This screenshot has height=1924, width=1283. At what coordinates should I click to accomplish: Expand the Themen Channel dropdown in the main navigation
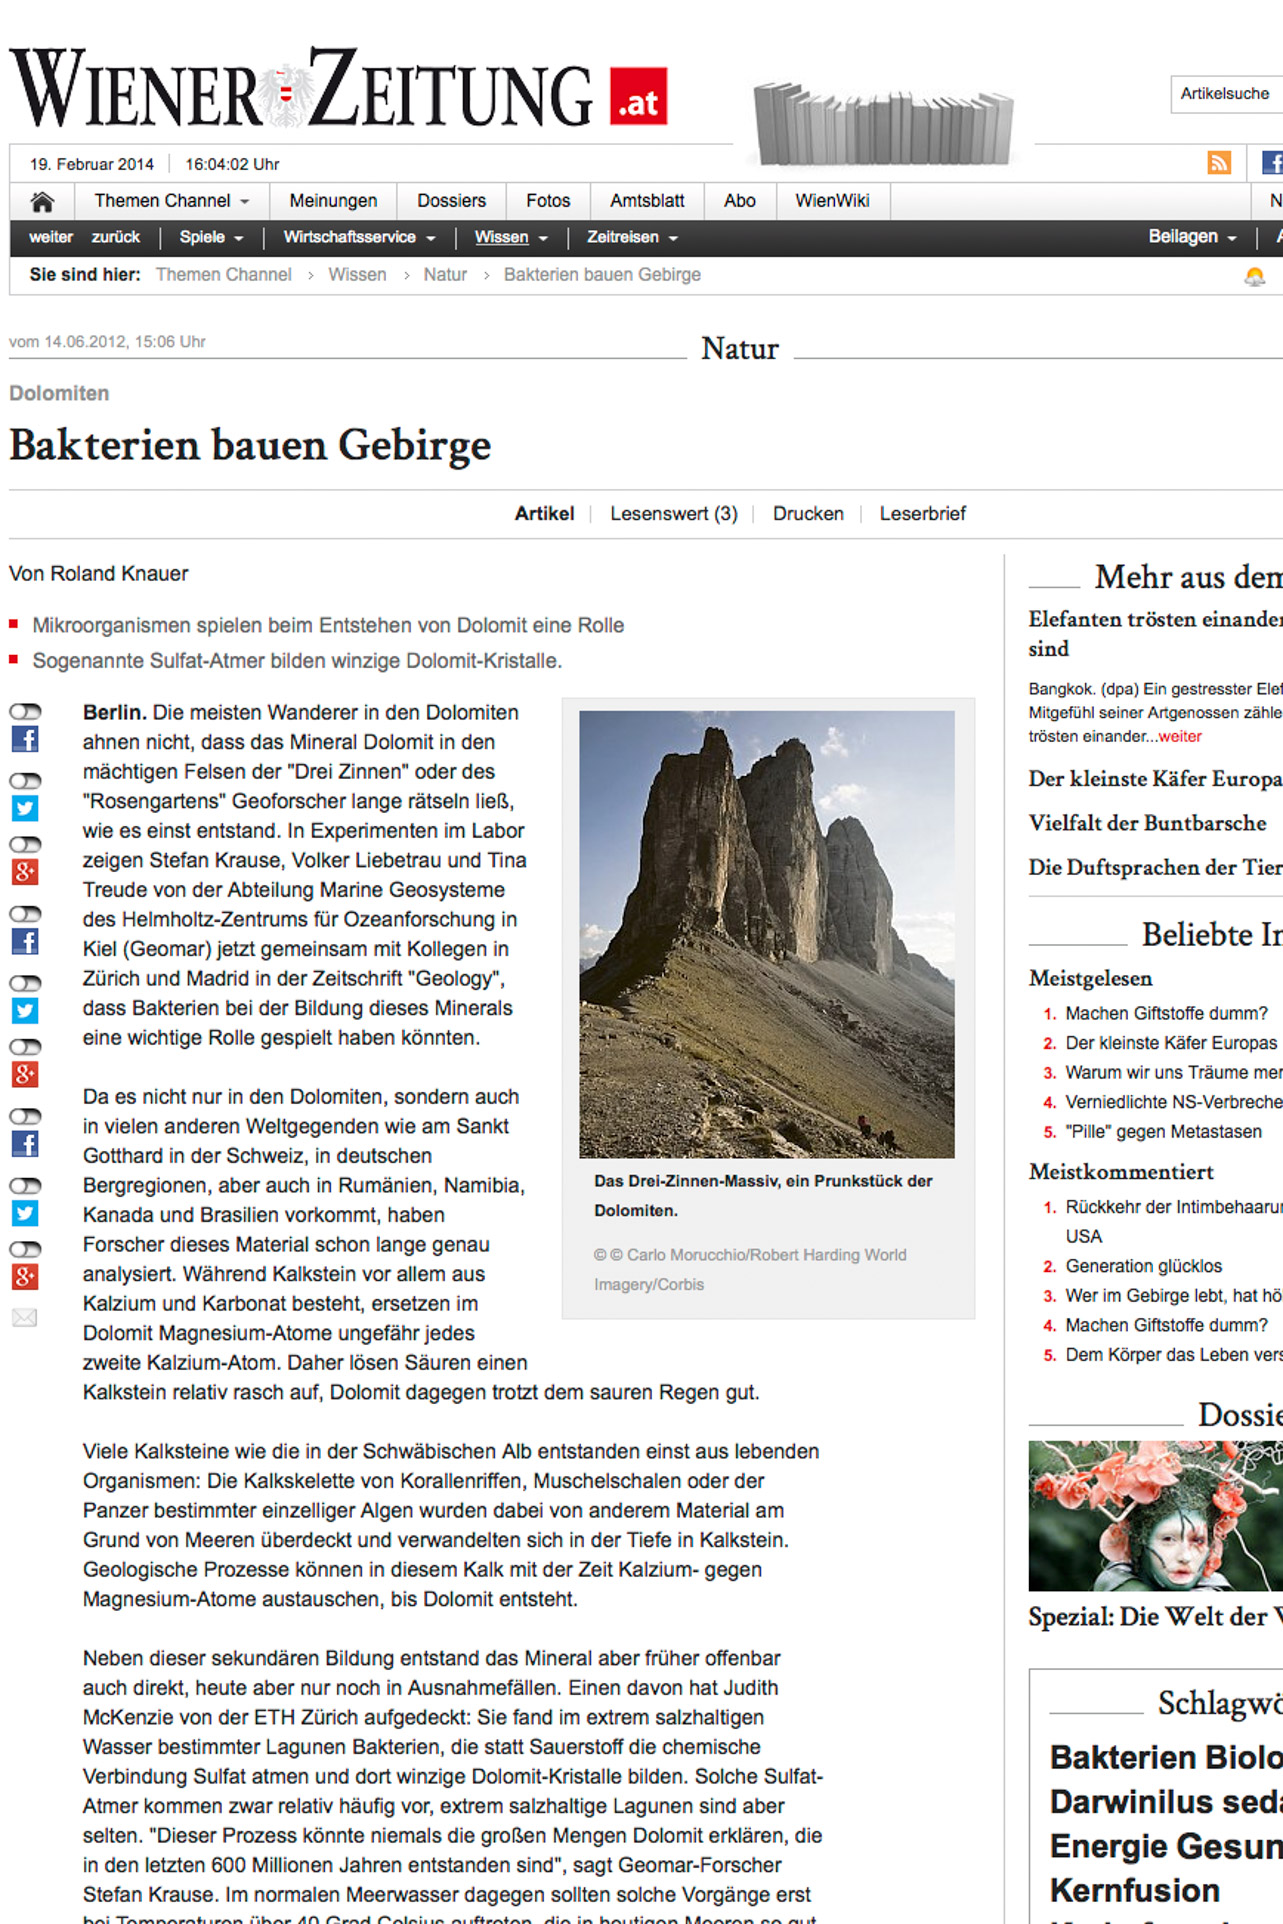pyautogui.click(x=171, y=201)
